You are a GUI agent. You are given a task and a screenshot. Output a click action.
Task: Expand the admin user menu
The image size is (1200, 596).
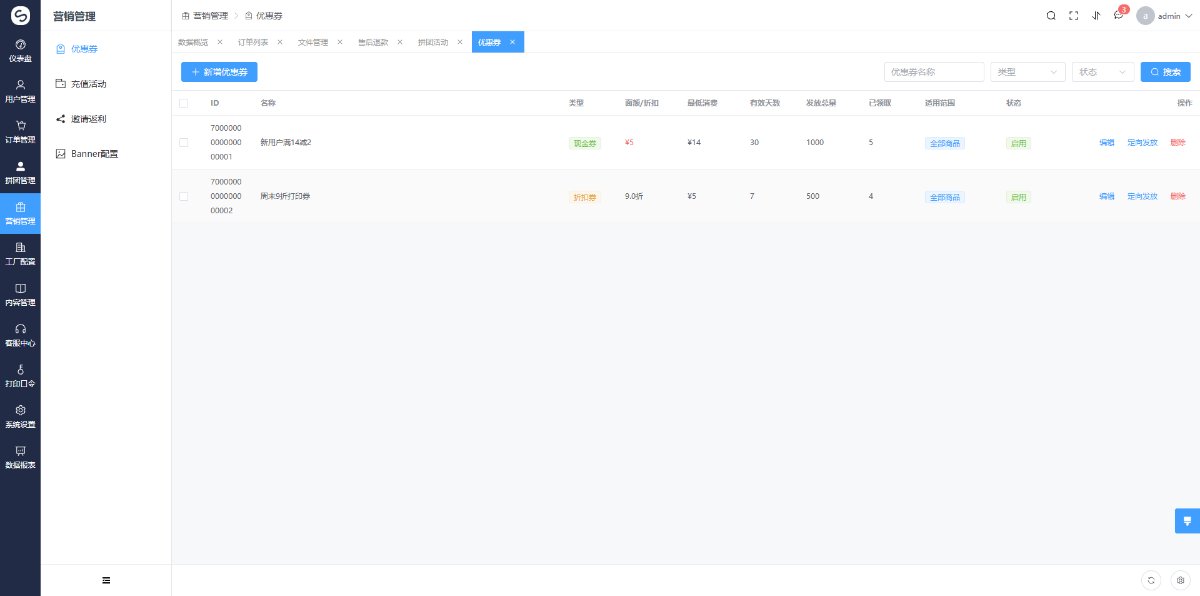click(x=1166, y=15)
